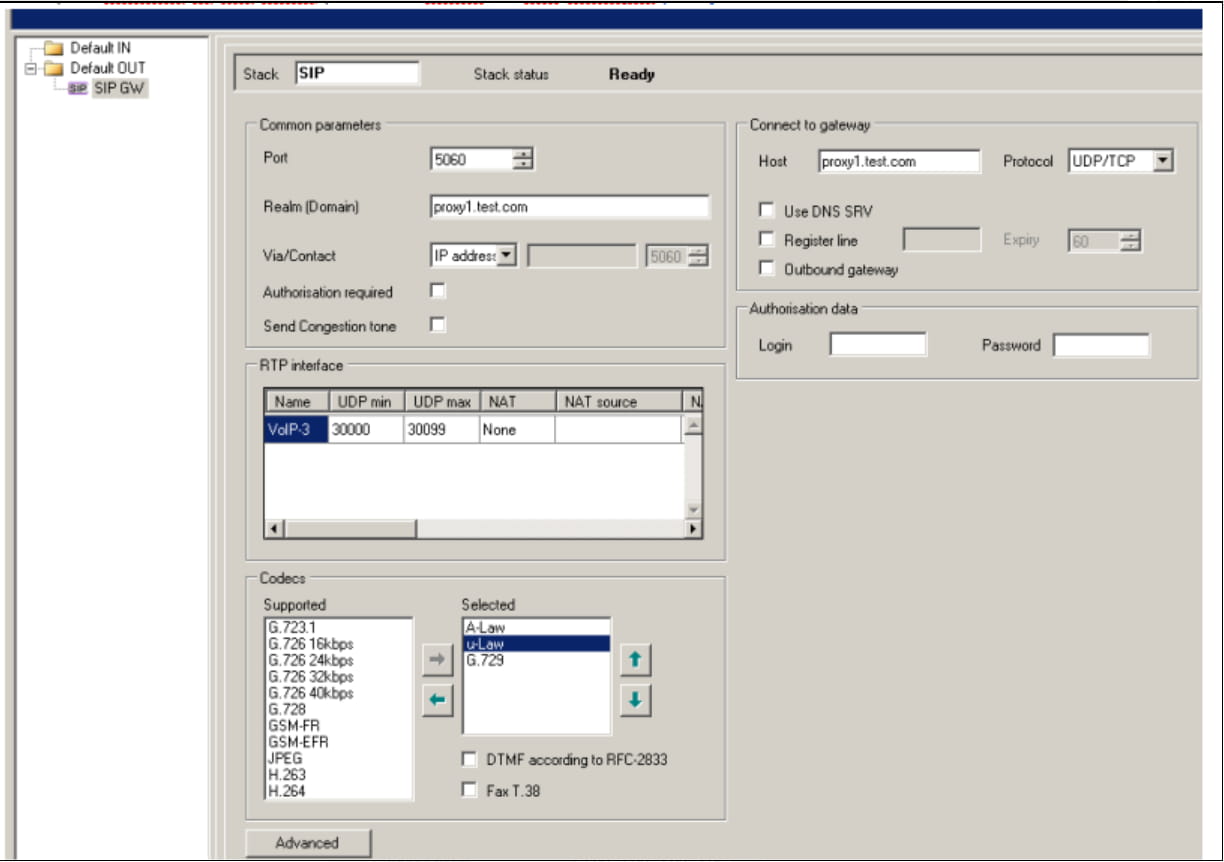Click the remove codec left-arrow button
1224x862 pixels.
point(438,701)
